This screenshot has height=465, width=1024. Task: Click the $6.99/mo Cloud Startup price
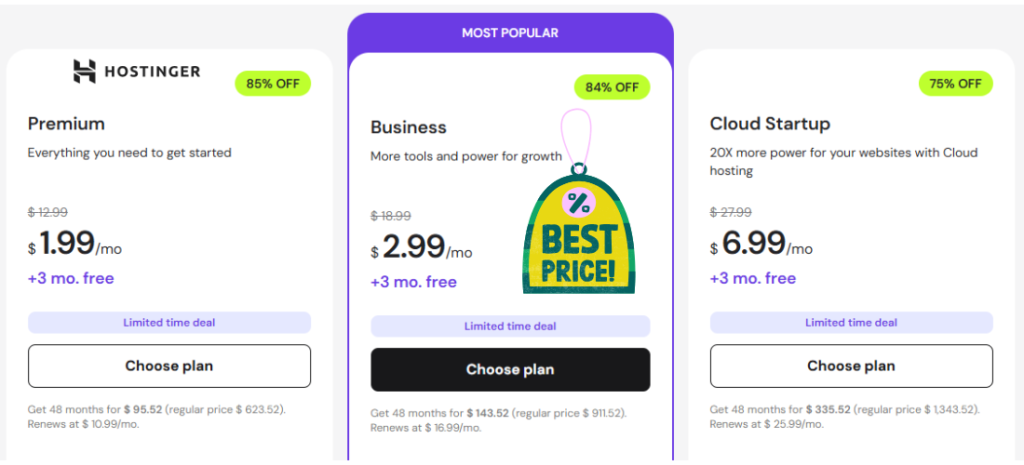click(761, 244)
